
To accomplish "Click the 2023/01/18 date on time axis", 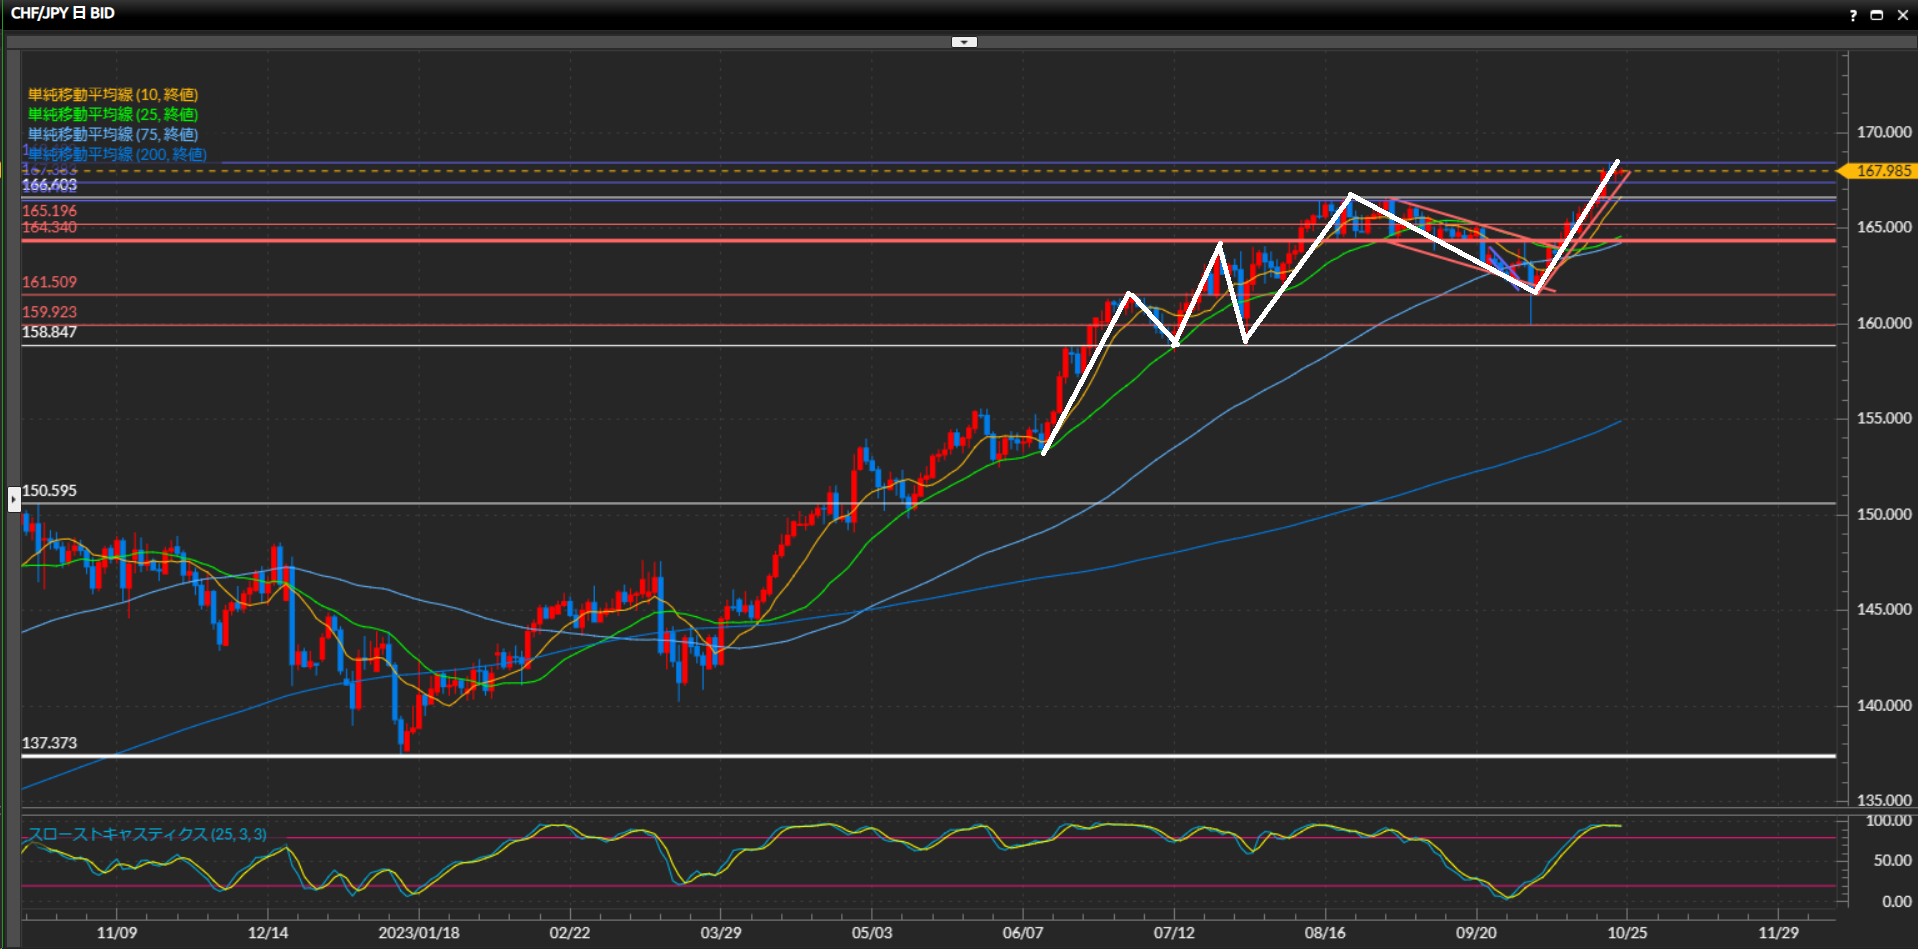I will pos(418,933).
